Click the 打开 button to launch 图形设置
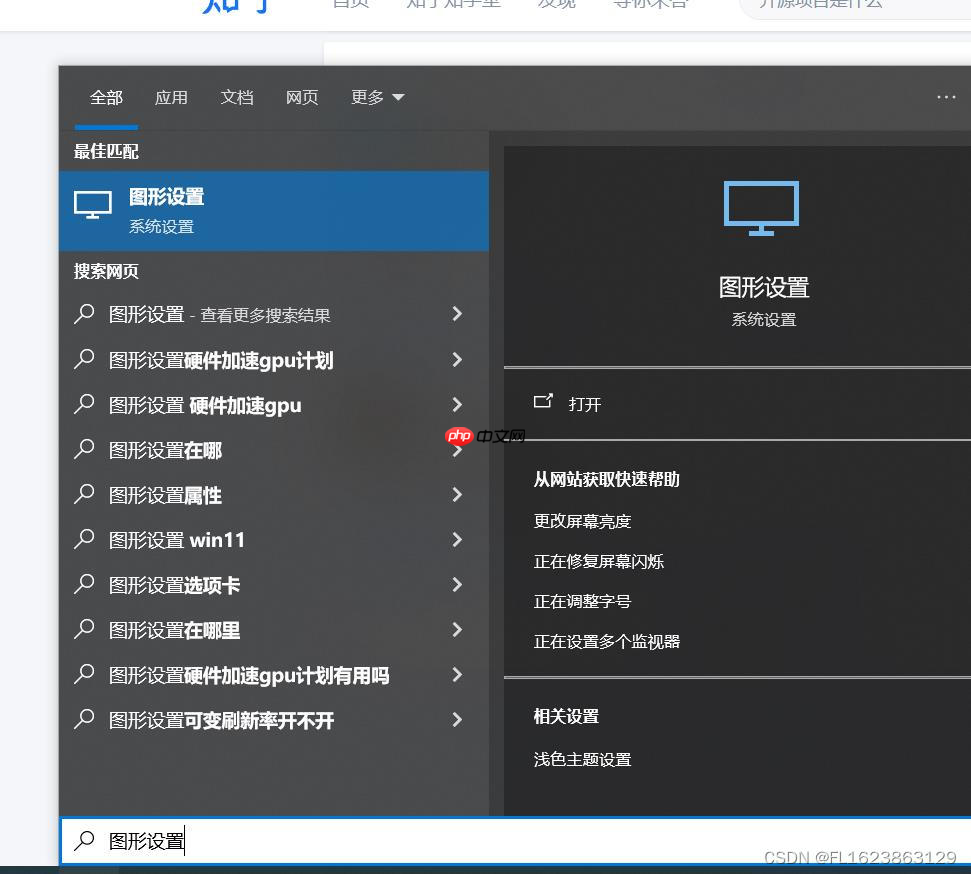Image resolution: width=971 pixels, height=874 pixels. point(584,404)
